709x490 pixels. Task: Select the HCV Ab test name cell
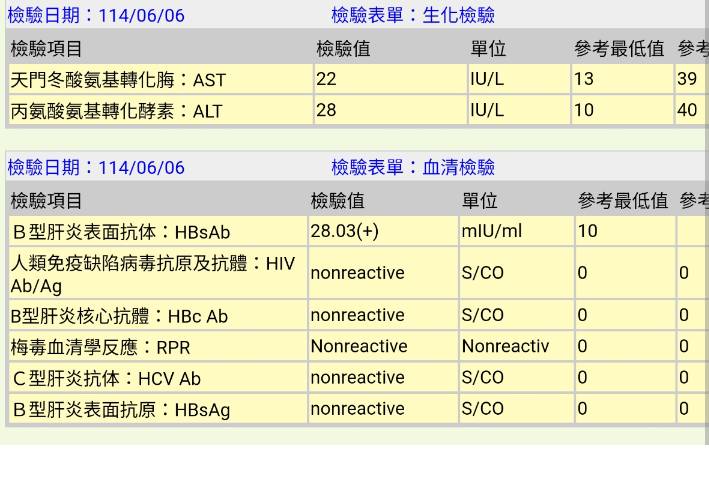[x=105, y=378]
